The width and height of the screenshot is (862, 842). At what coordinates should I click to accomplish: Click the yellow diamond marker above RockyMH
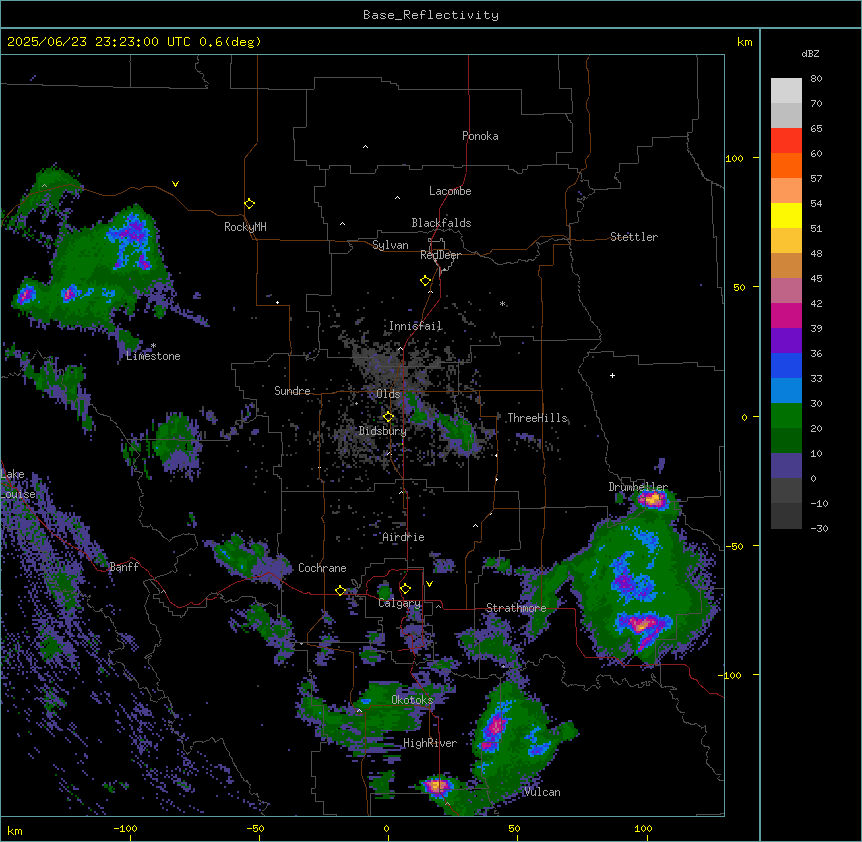click(249, 204)
